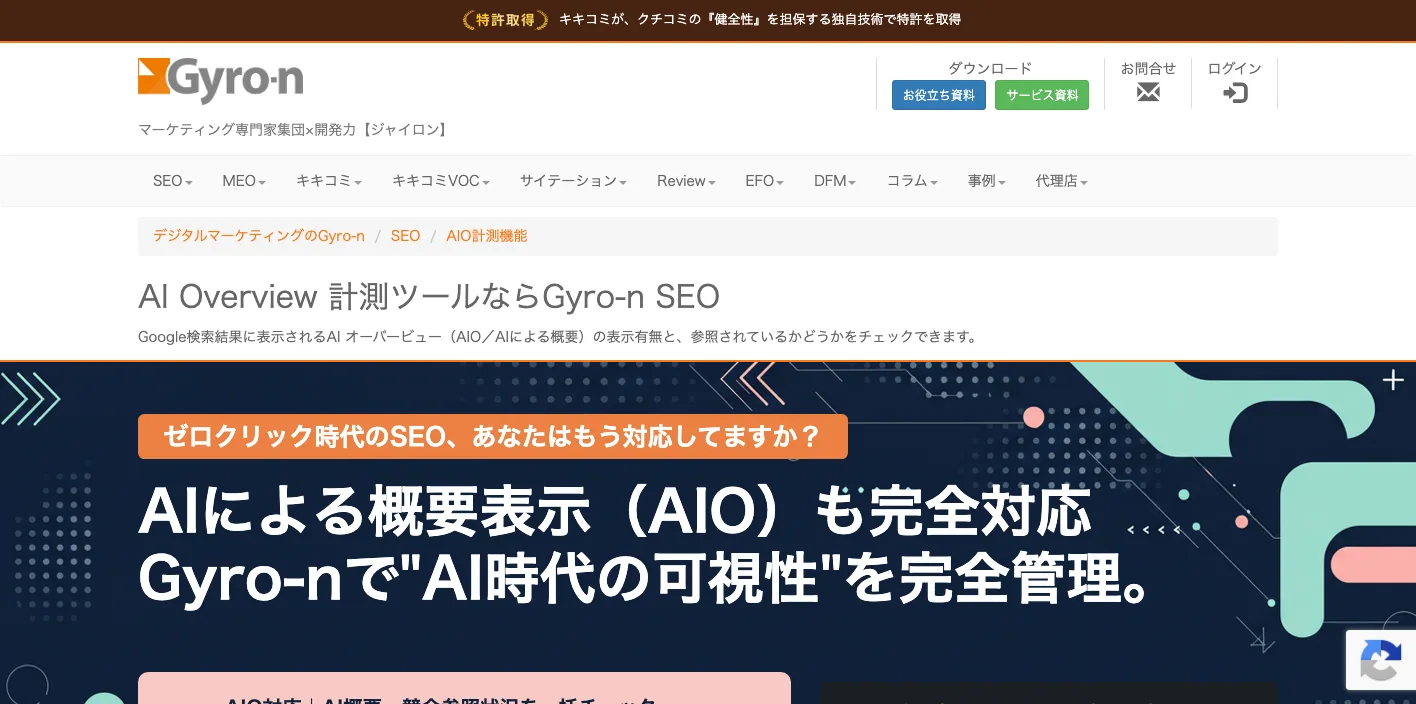Click the ログイン label text

point(1235,68)
